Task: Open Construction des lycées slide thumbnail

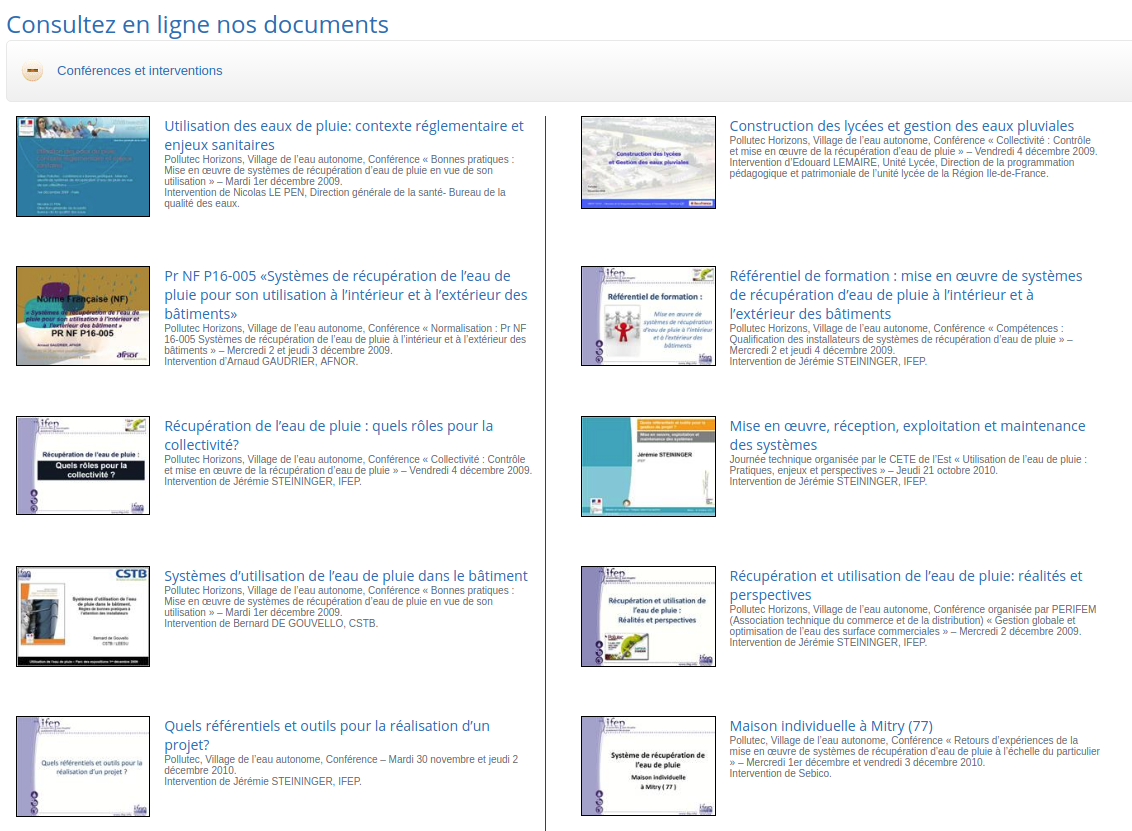Action: (648, 162)
